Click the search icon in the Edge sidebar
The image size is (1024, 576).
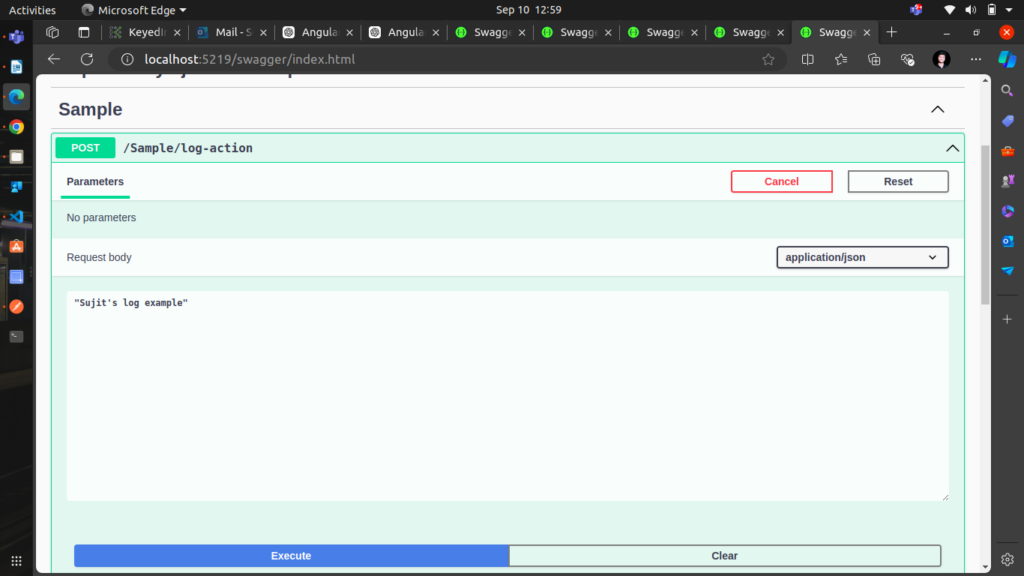(x=1007, y=91)
